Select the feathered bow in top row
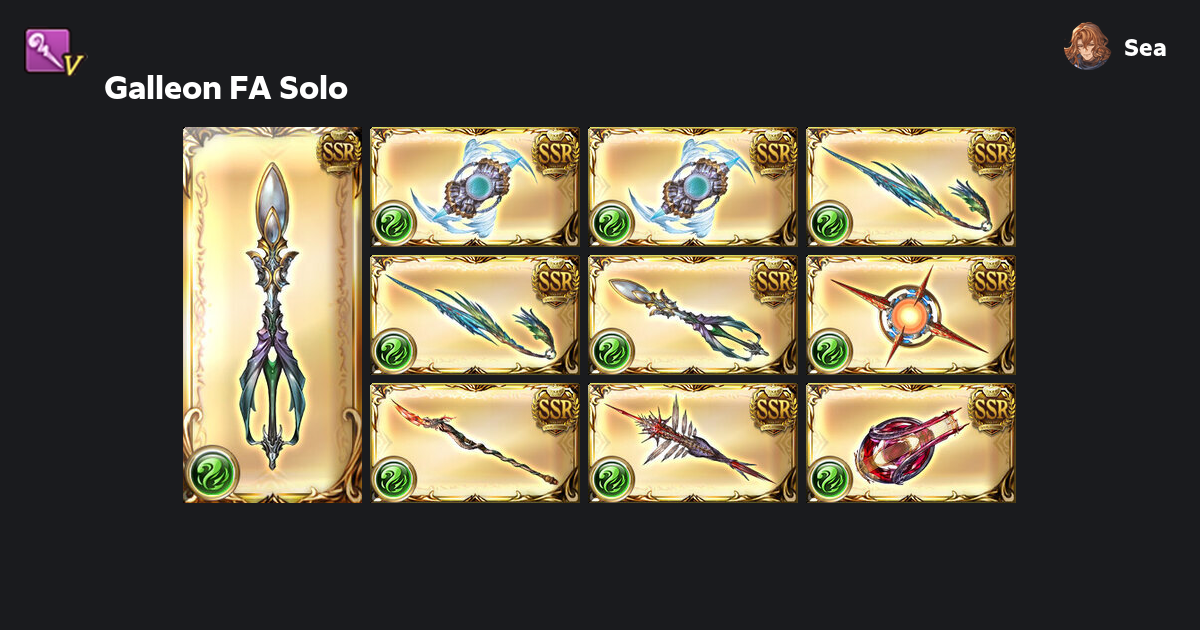This screenshot has height=630, width=1200. click(x=911, y=187)
